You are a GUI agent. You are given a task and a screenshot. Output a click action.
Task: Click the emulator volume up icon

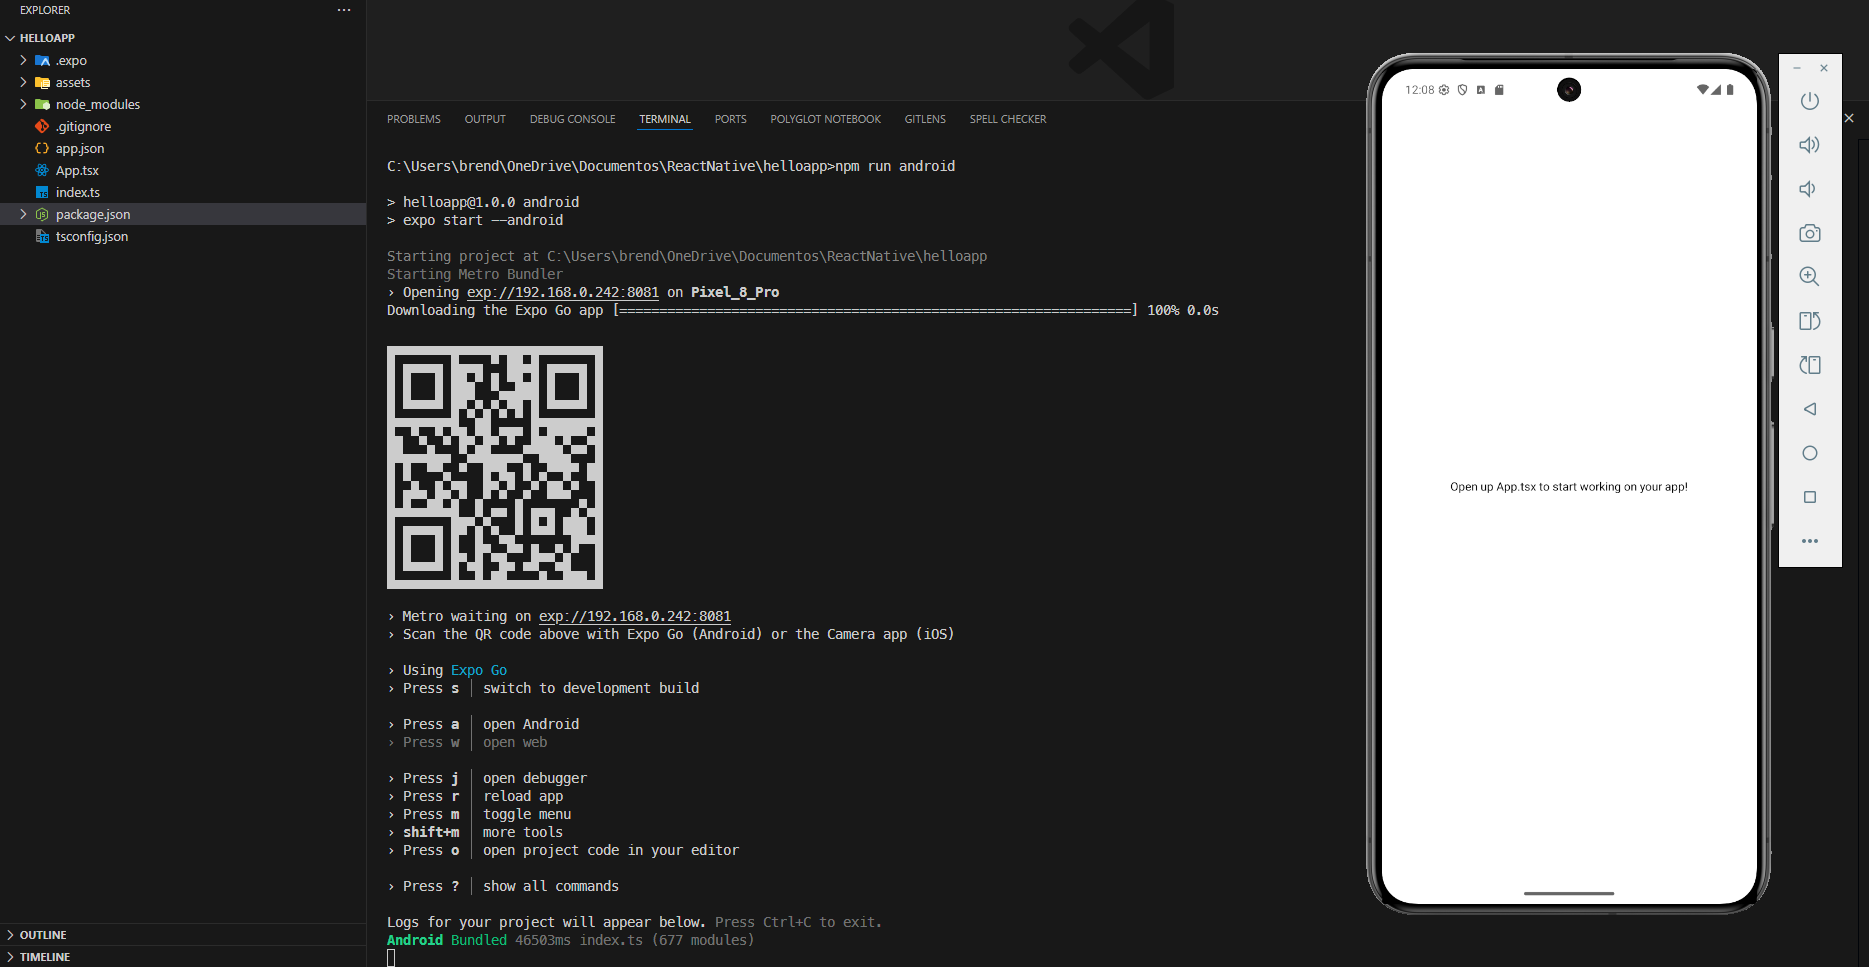coord(1809,145)
